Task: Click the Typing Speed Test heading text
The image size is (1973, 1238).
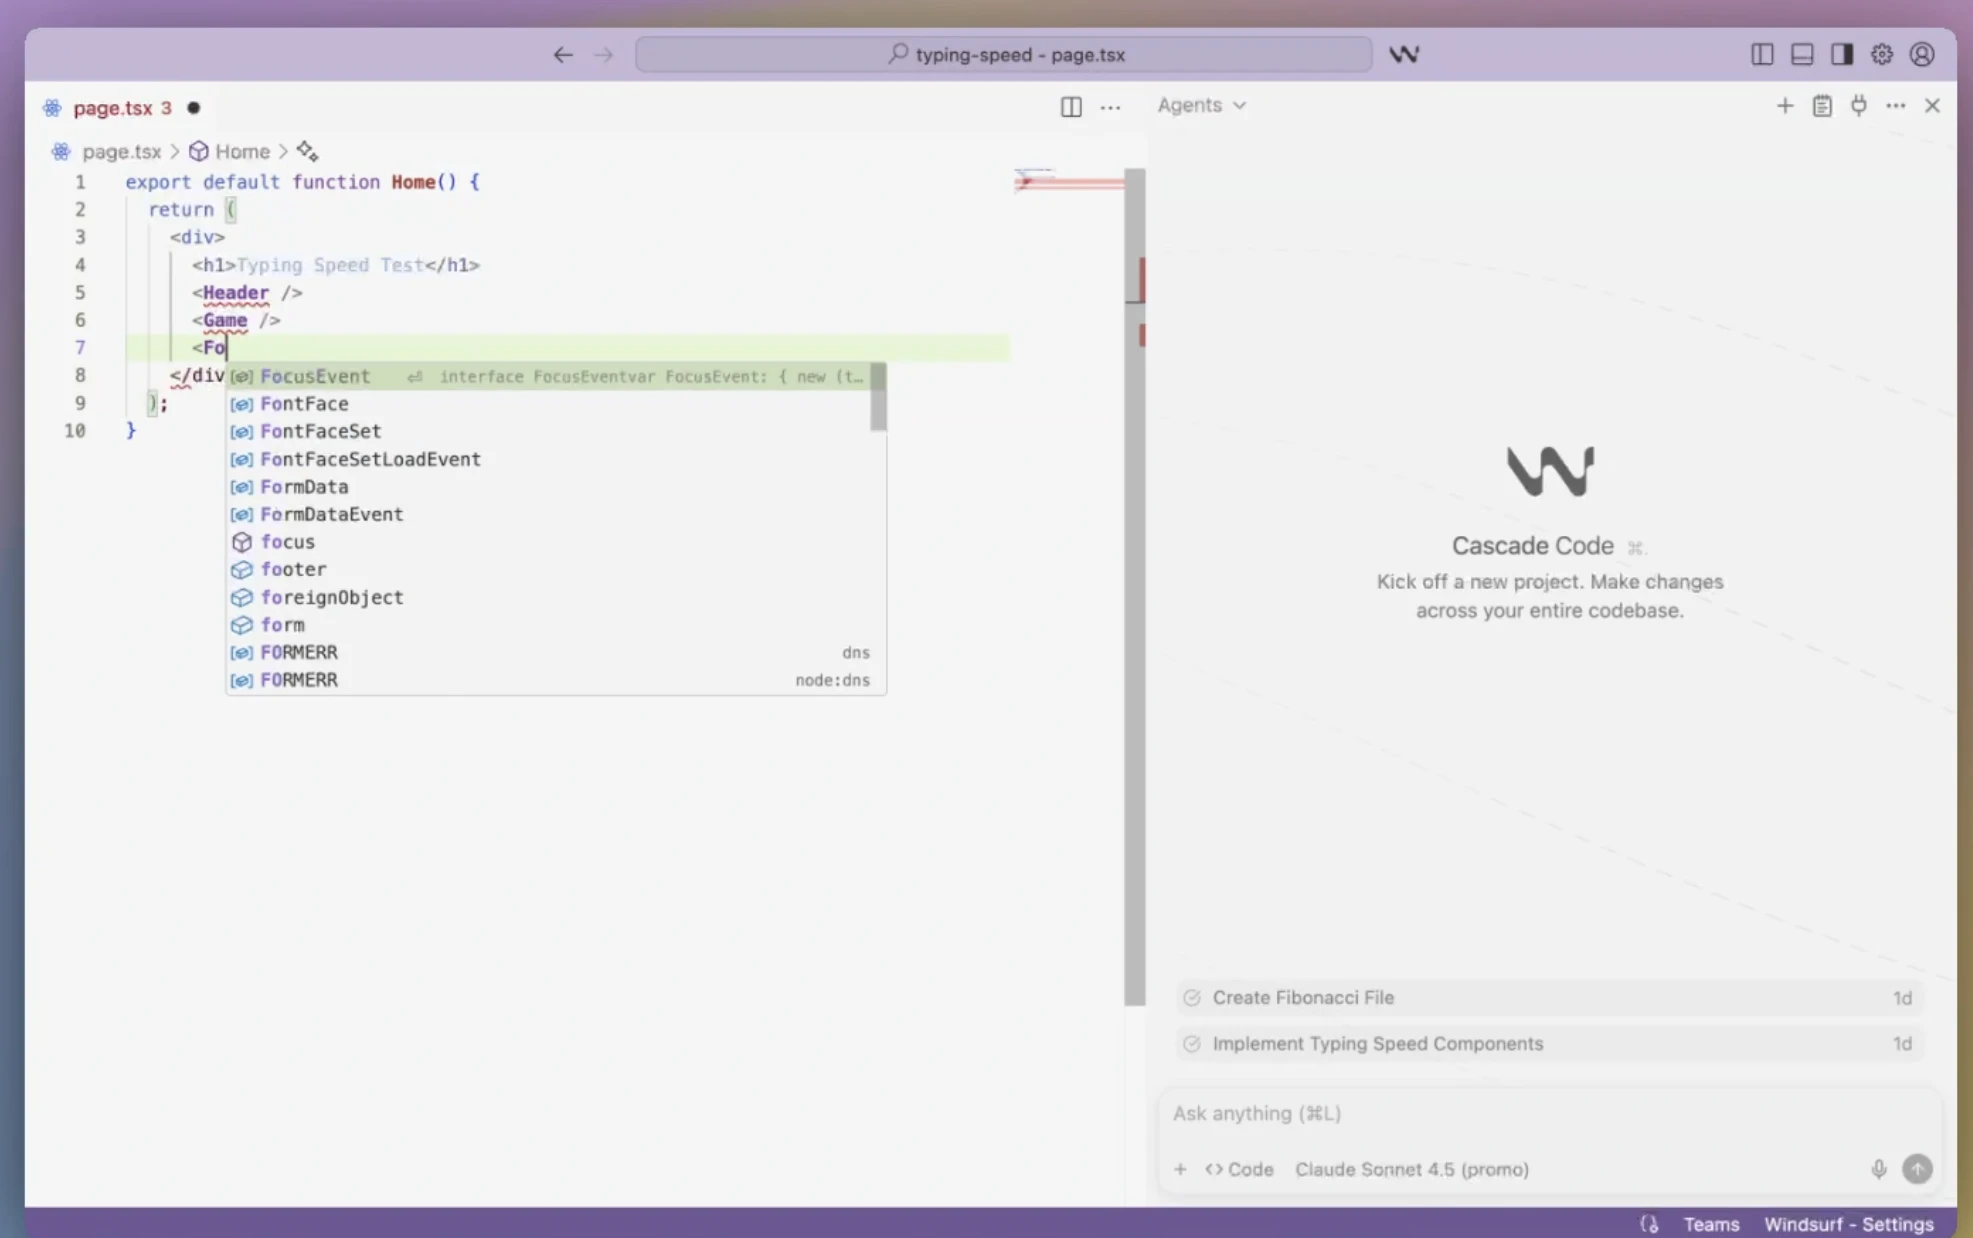Action: (330, 265)
